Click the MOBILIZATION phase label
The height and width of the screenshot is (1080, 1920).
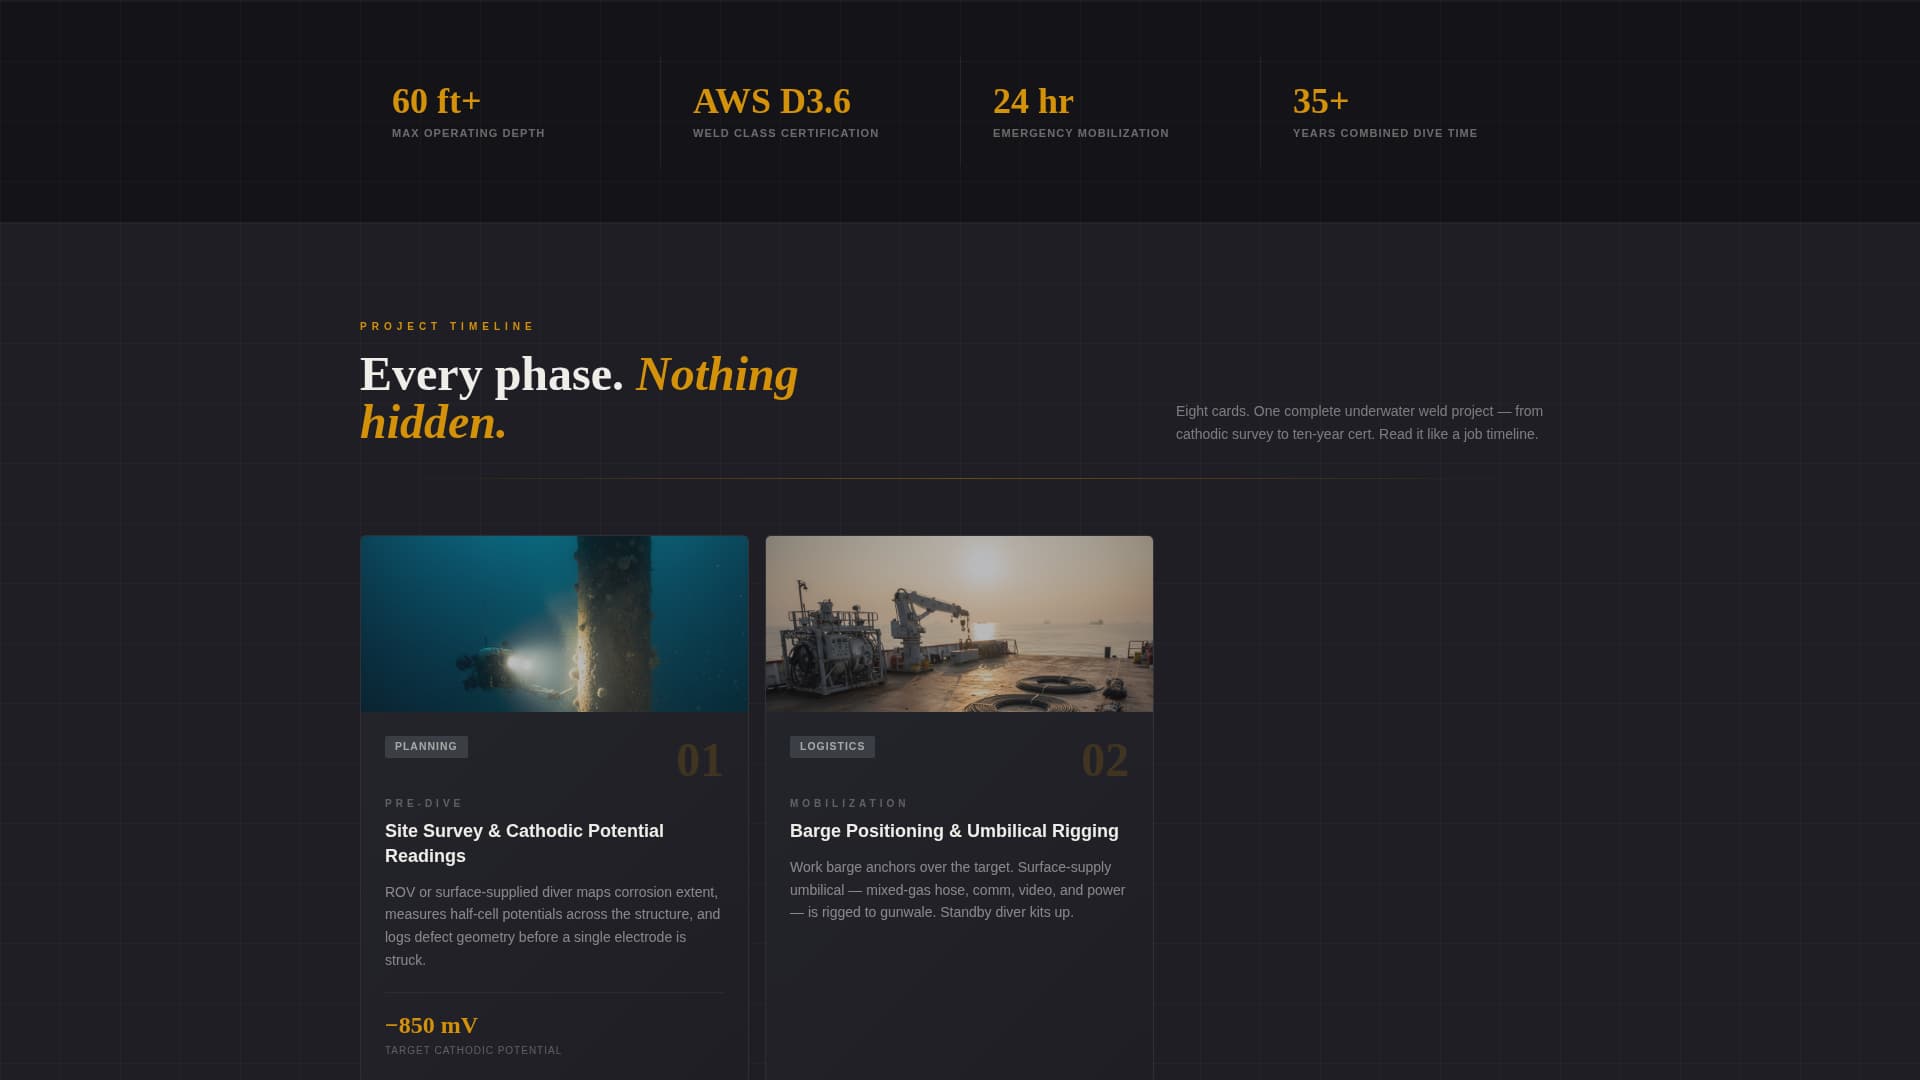(849, 804)
